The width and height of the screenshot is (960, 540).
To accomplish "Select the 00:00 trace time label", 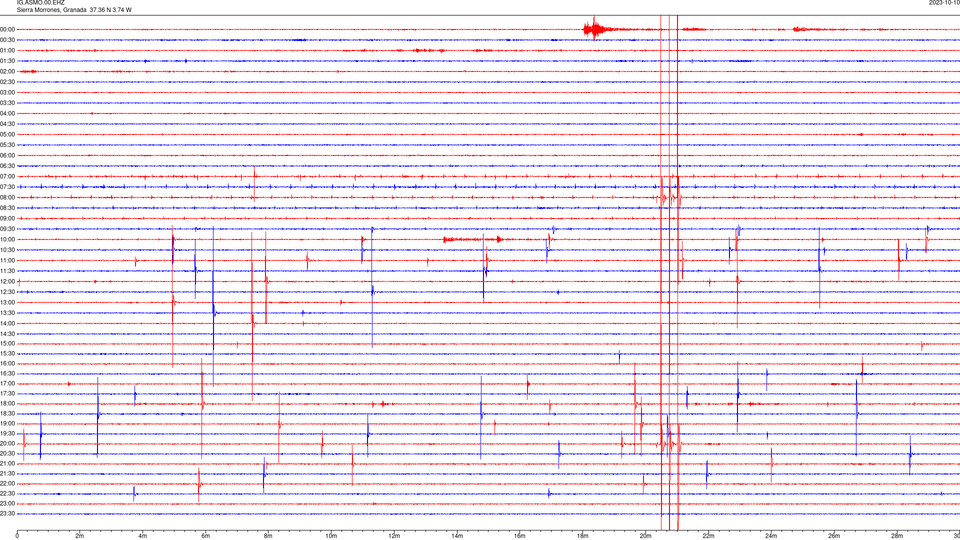I will pos(7,29).
